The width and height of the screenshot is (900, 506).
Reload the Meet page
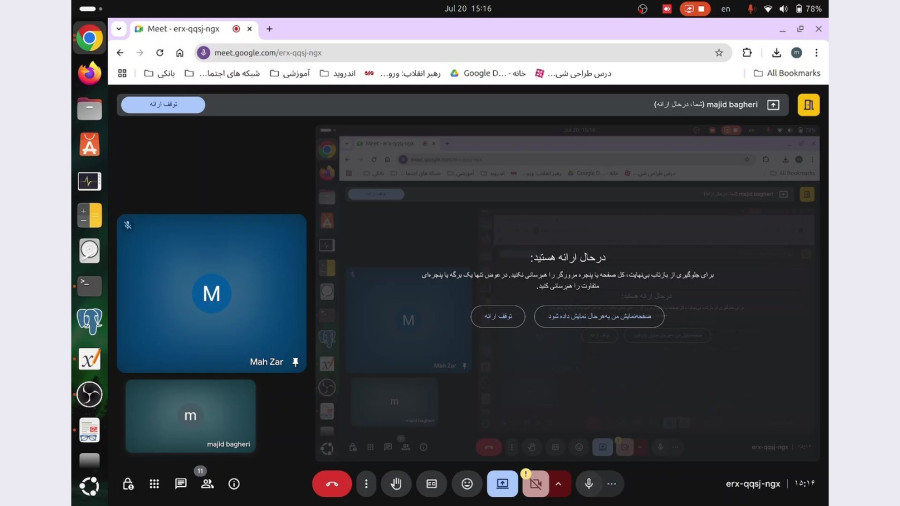pos(160,53)
